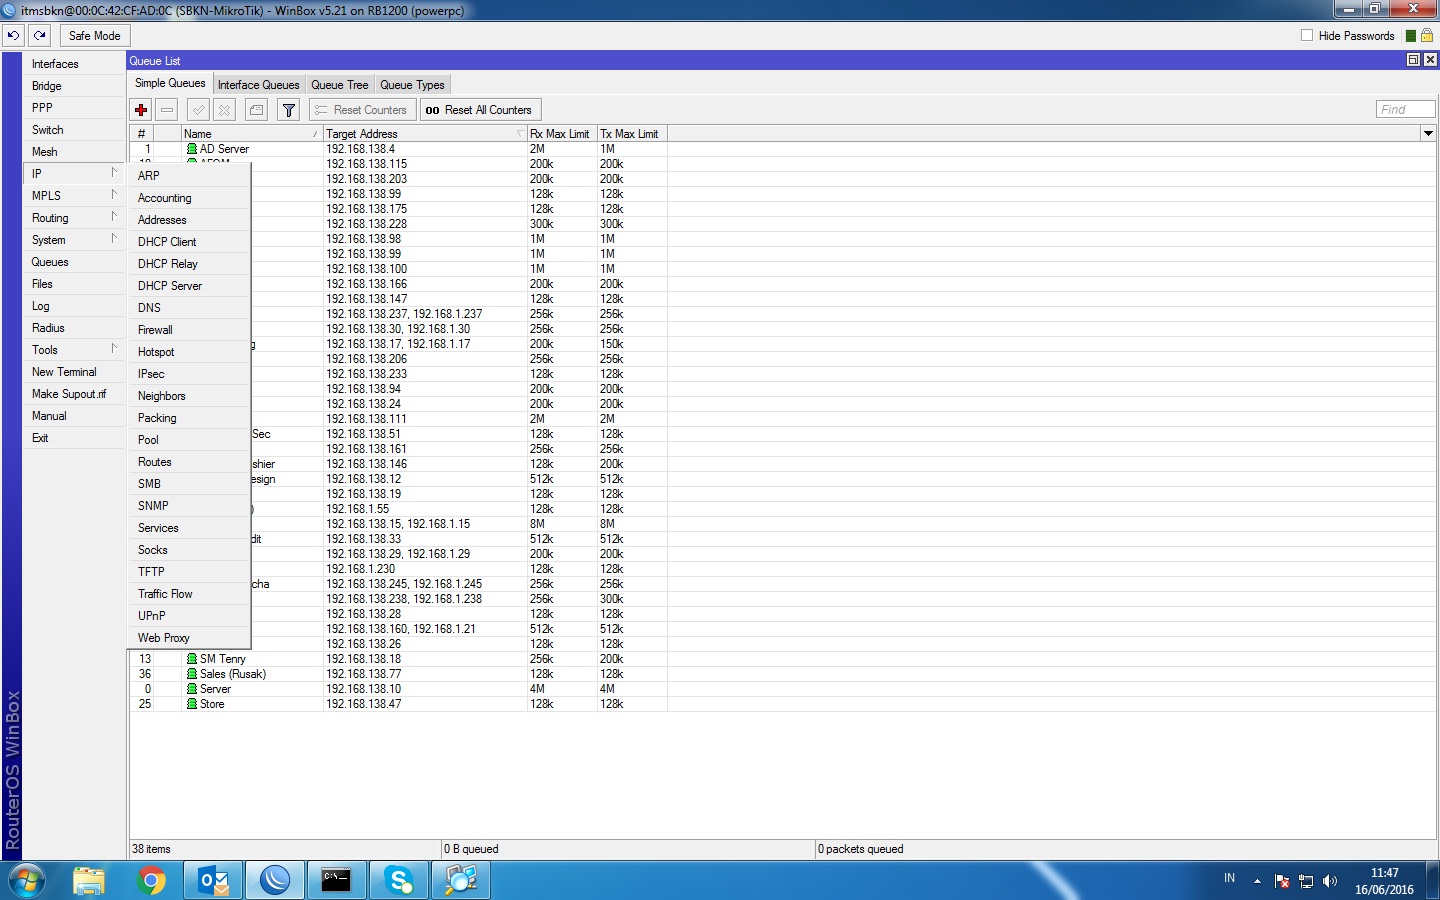The width and height of the screenshot is (1440, 900).
Task: Click the Disable cross icon
Action: pyautogui.click(x=225, y=110)
